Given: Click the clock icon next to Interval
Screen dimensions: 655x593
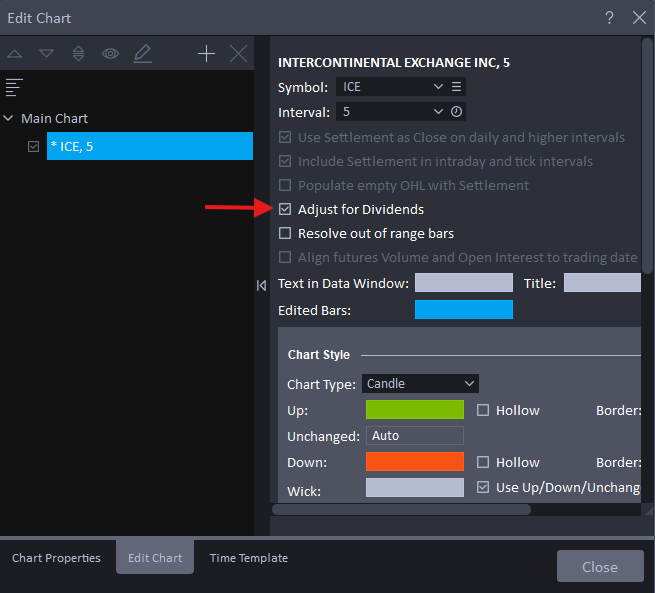Looking at the screenshot, I should [x=457, y=112].
